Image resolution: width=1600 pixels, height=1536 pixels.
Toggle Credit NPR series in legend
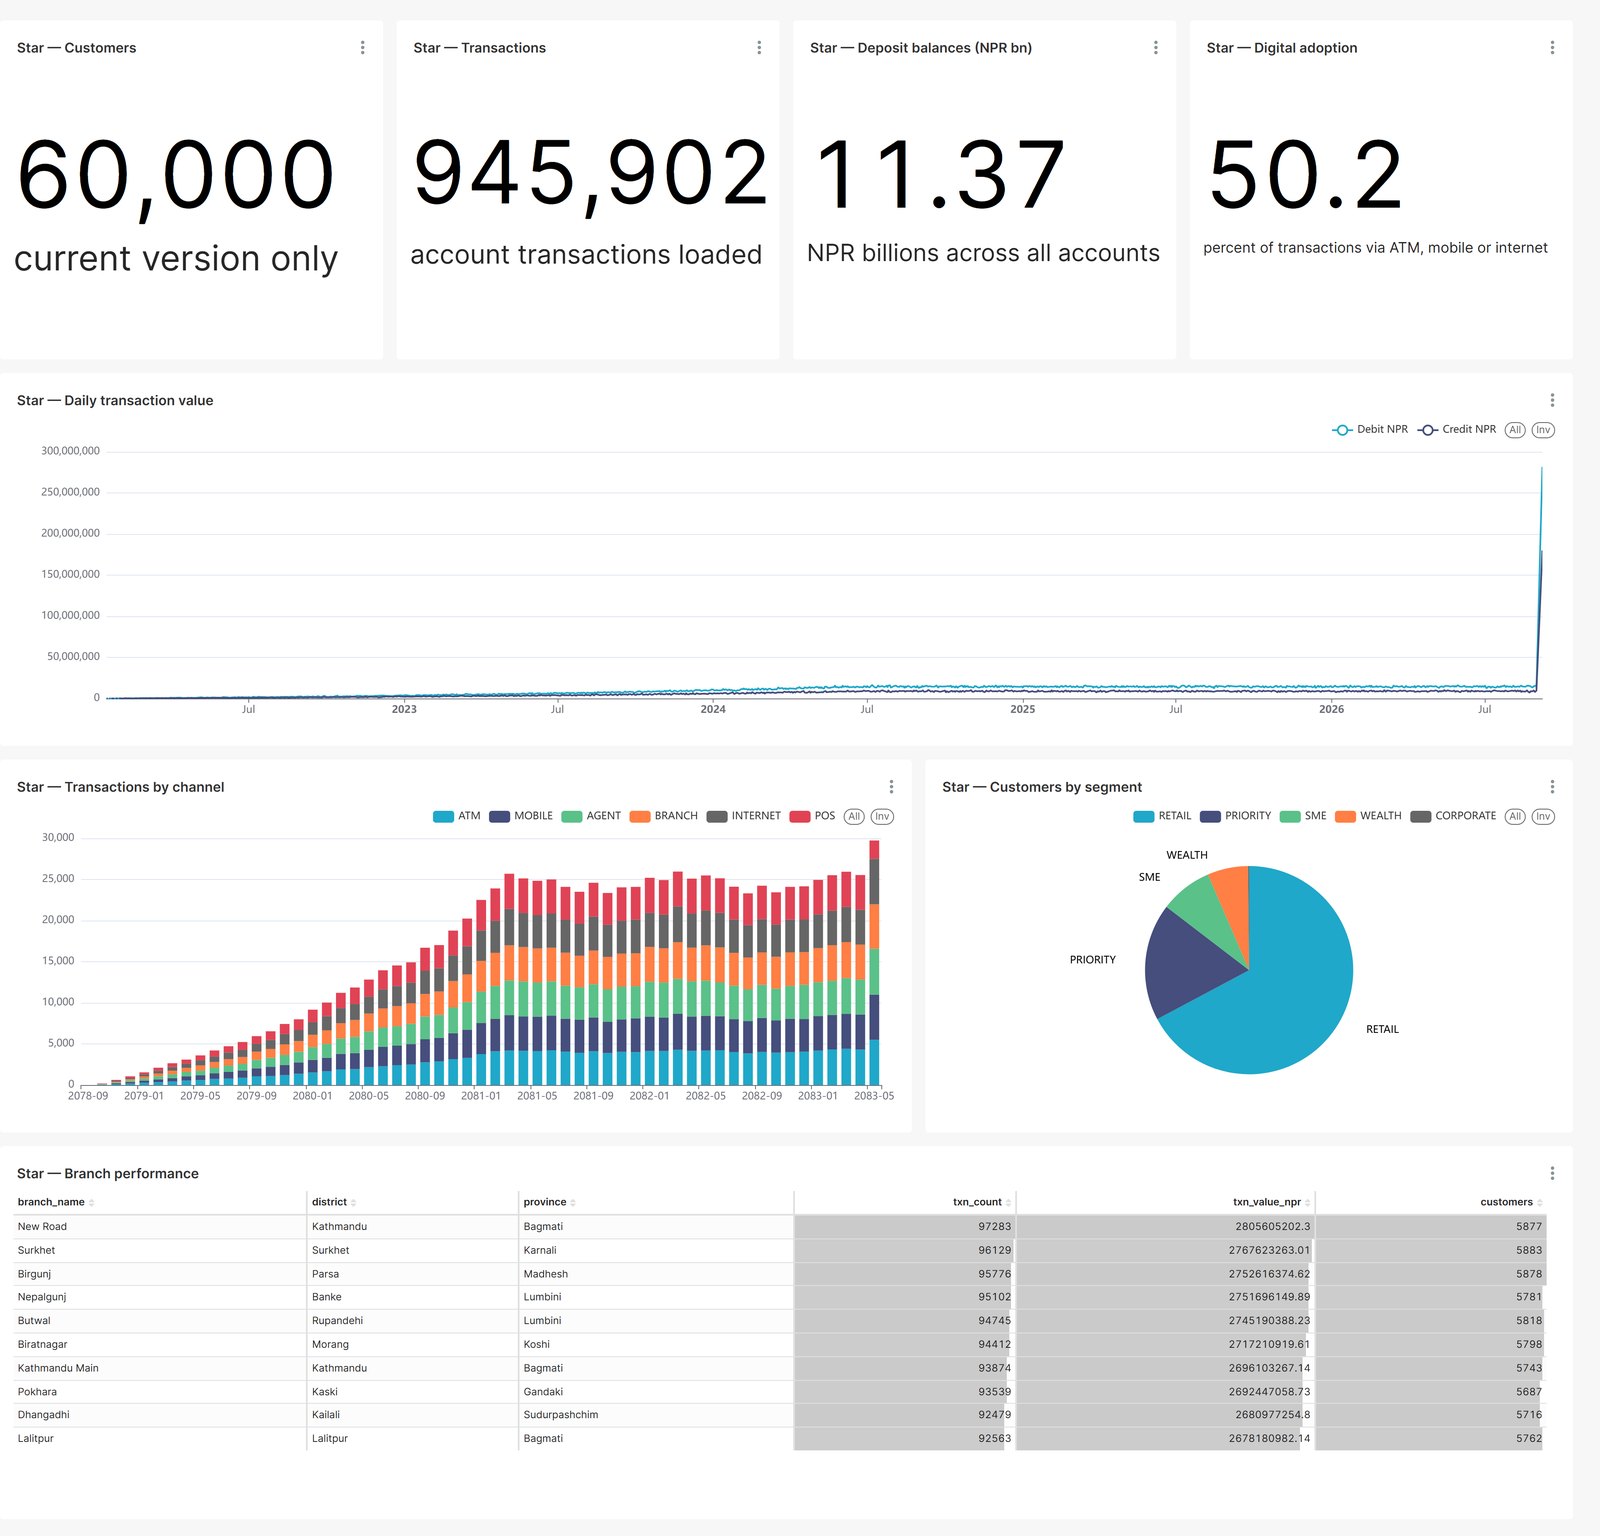coord(1457,430)
